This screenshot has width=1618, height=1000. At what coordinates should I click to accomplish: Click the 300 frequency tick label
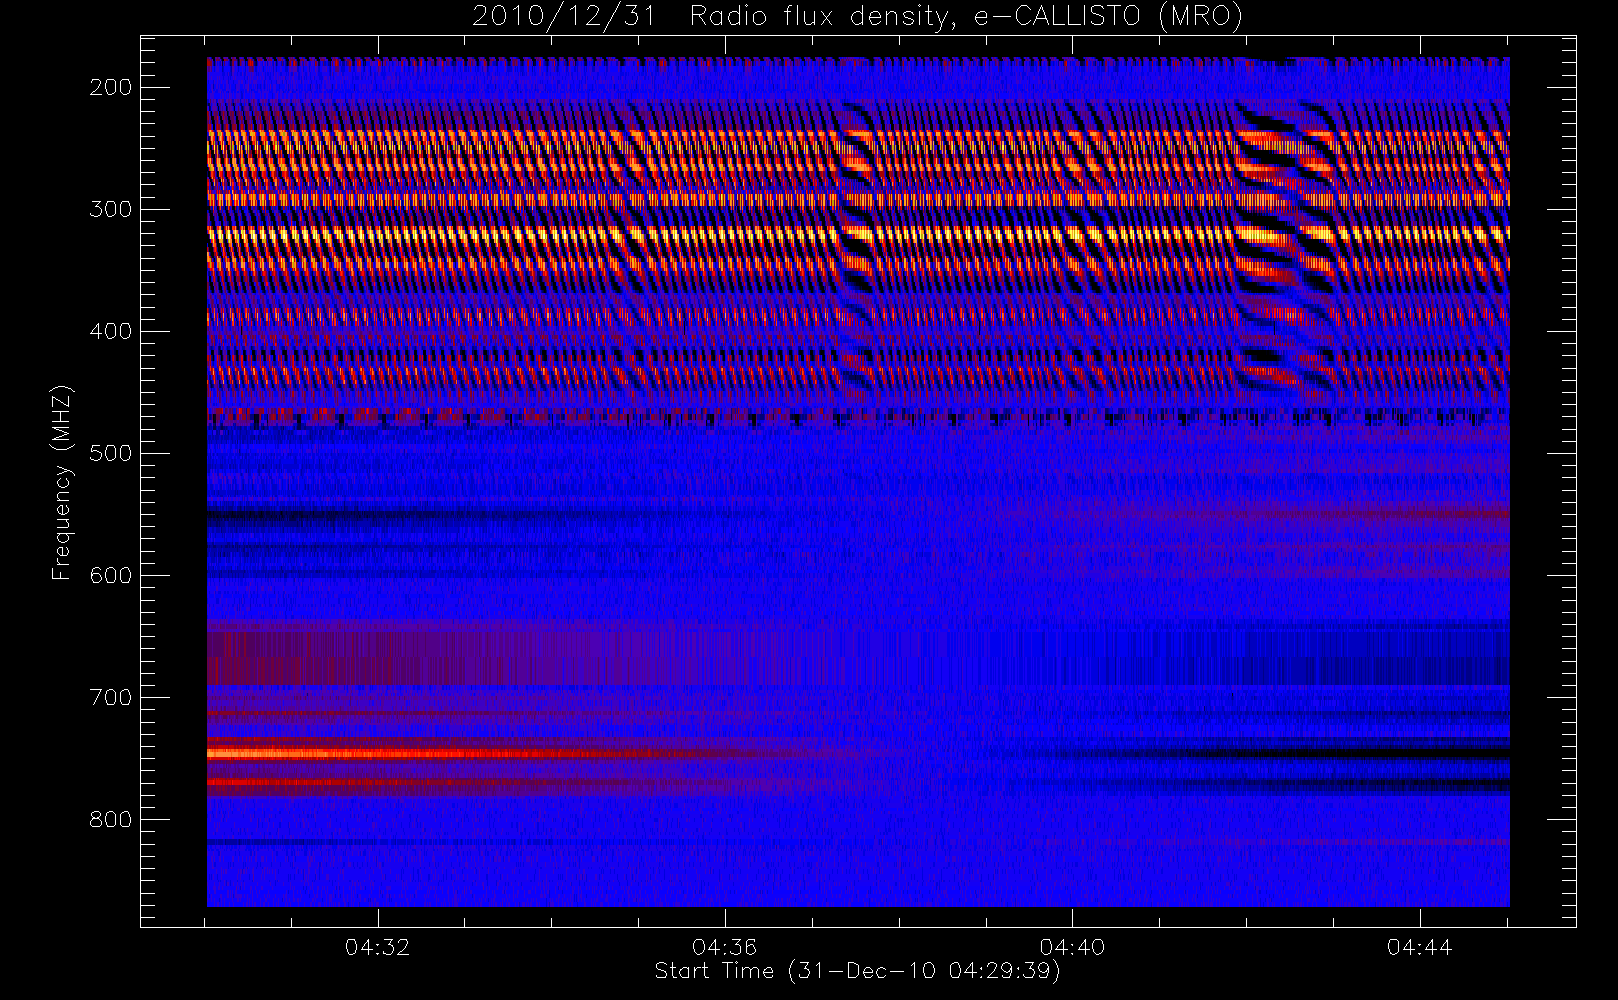110,209
